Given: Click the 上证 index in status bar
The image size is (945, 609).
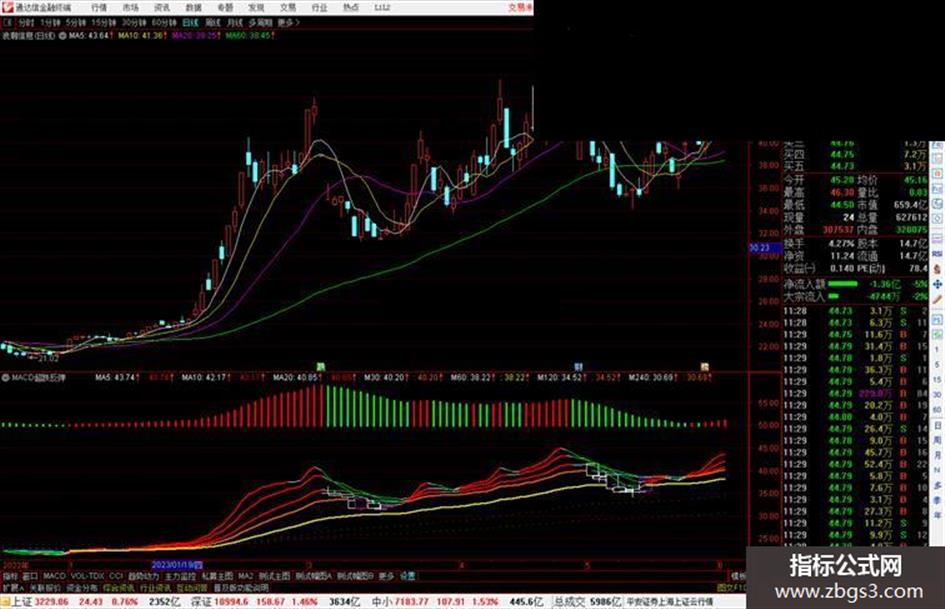Looking at the screenshot, I should 22,602.
